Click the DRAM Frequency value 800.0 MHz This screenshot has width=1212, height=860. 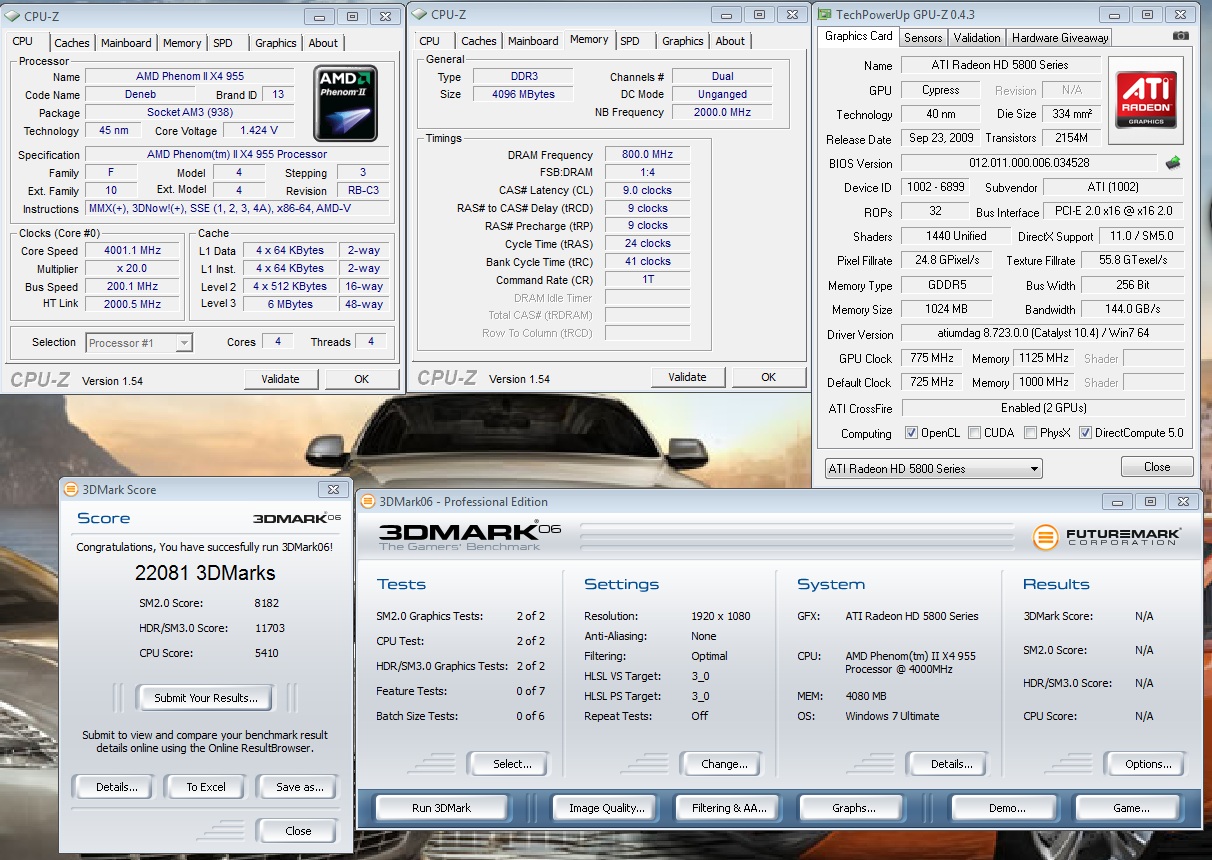tap(649, 155)
